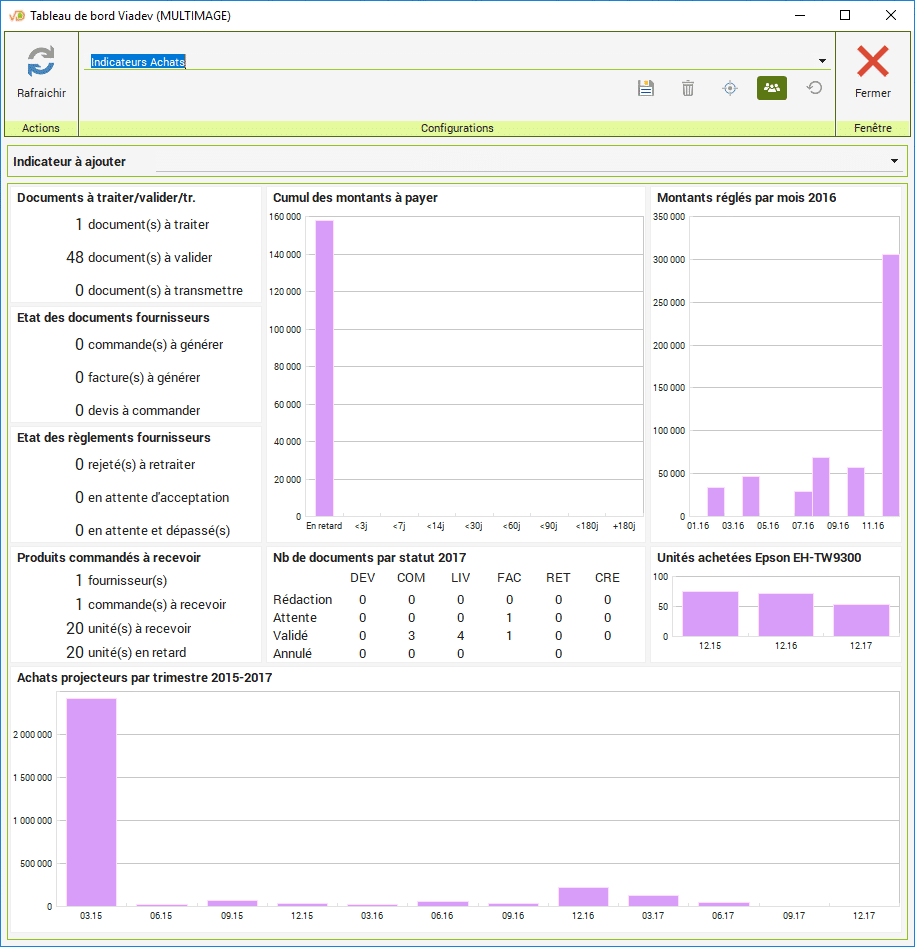The image size is (915, 947).
Task: Toggle the shared users group button
Action: click(772, 88)
